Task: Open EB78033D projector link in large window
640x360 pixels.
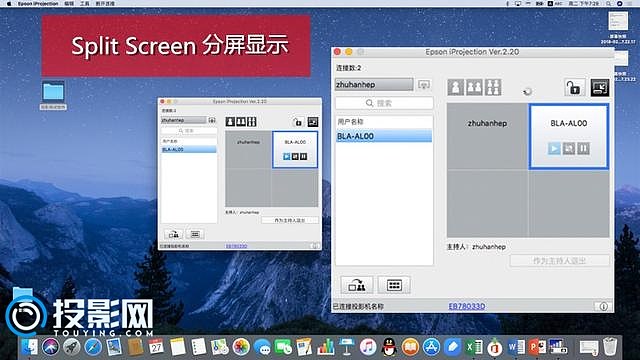Action: 467,306
